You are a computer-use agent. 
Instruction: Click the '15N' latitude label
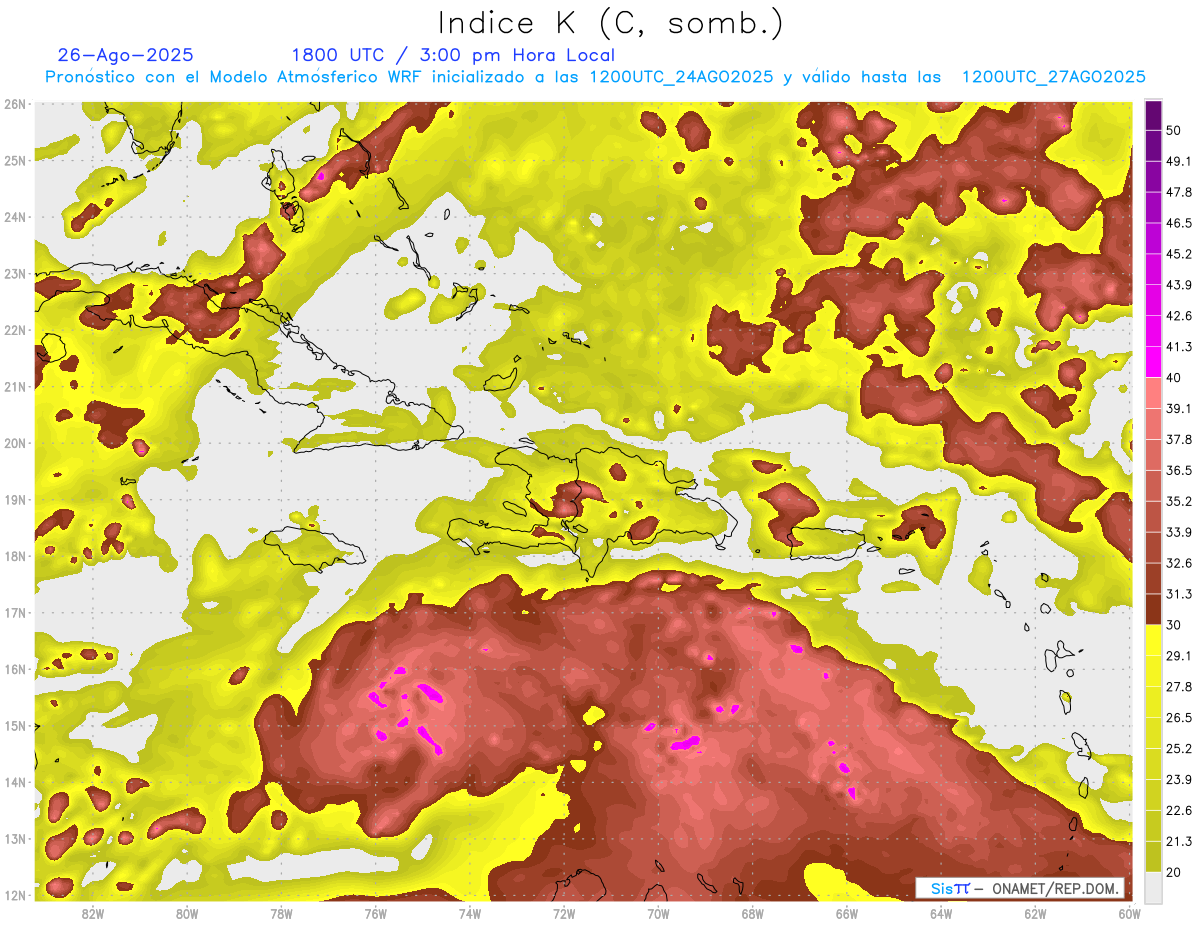pyautogui.click(x=14, y=725)
